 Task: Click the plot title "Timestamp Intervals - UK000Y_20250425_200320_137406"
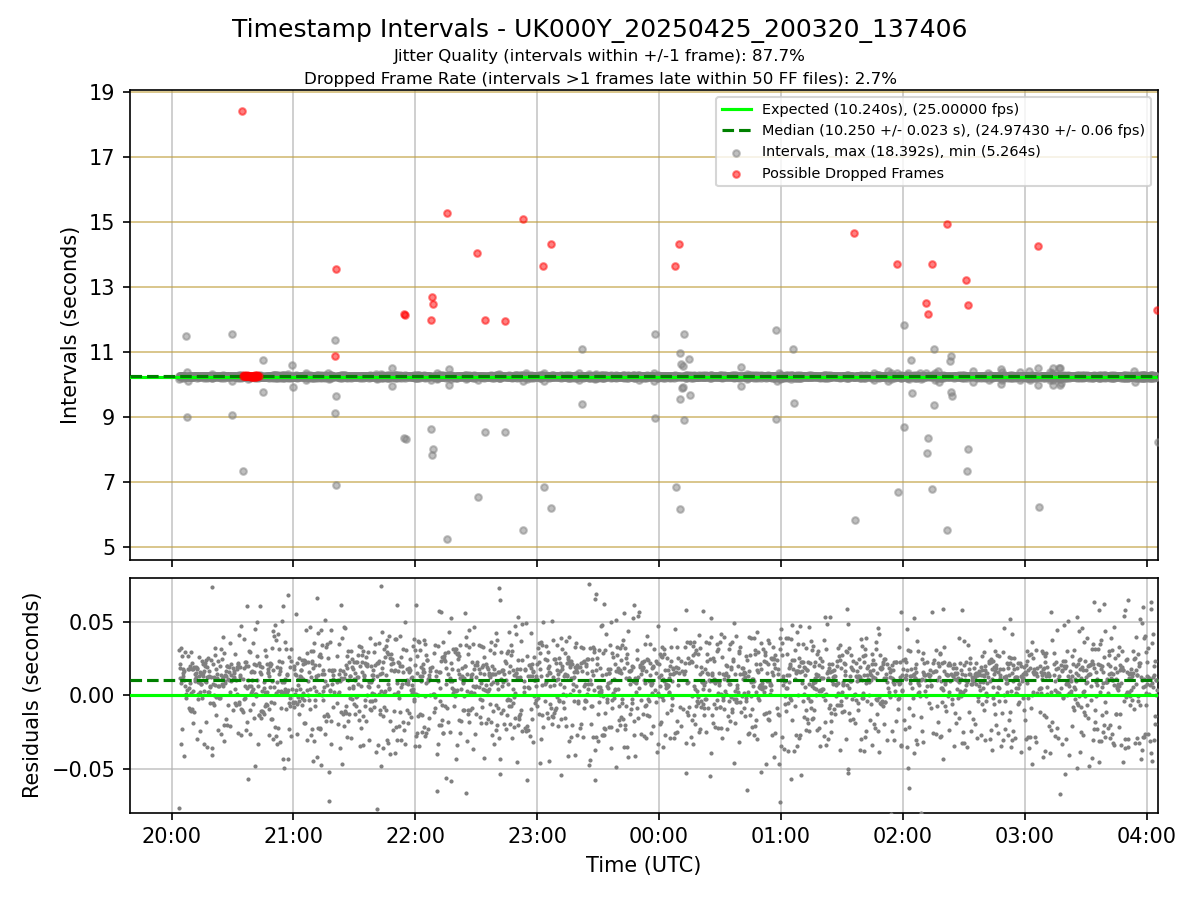(599, 29)
